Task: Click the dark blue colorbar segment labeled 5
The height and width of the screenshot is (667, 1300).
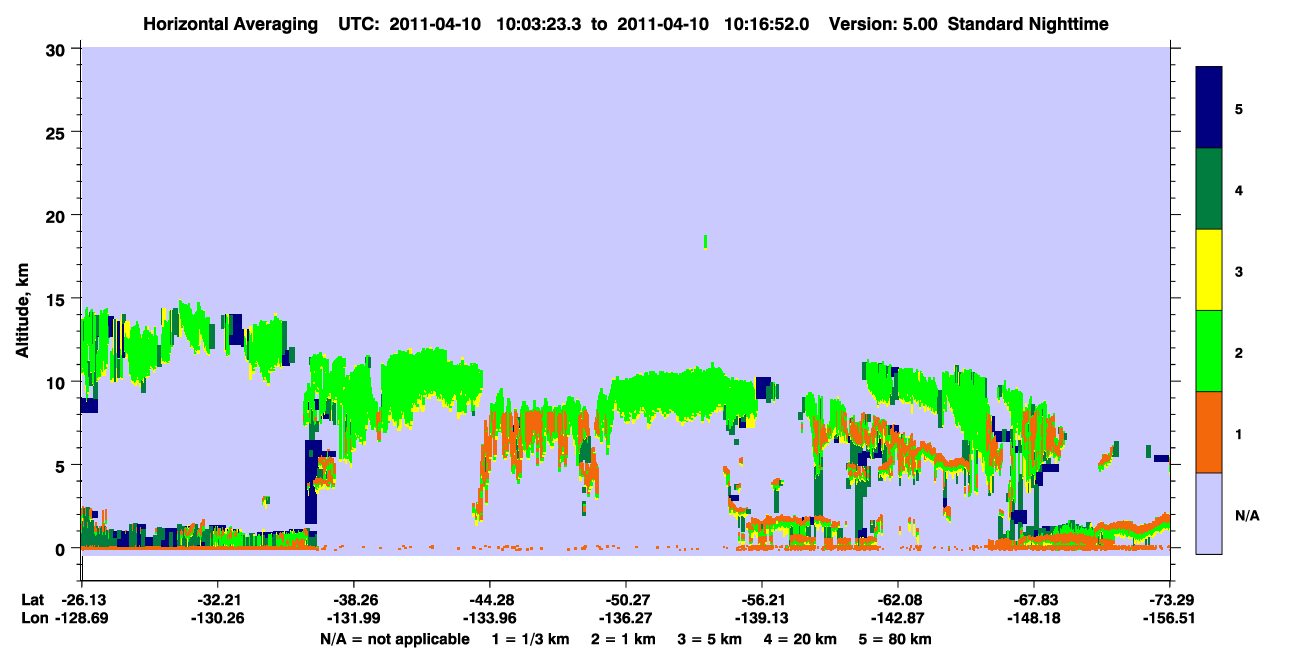Action: (x=1209, y=108)
